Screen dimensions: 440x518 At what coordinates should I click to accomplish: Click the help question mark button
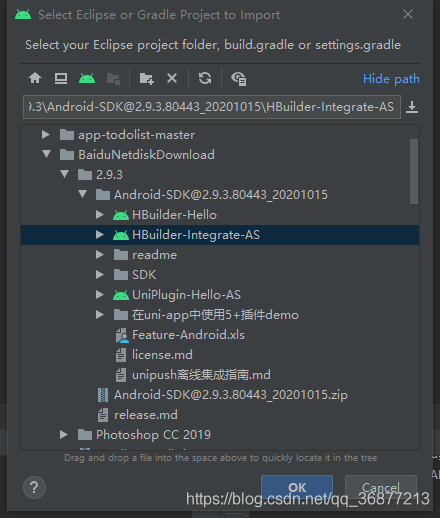(x=34, y=488)
